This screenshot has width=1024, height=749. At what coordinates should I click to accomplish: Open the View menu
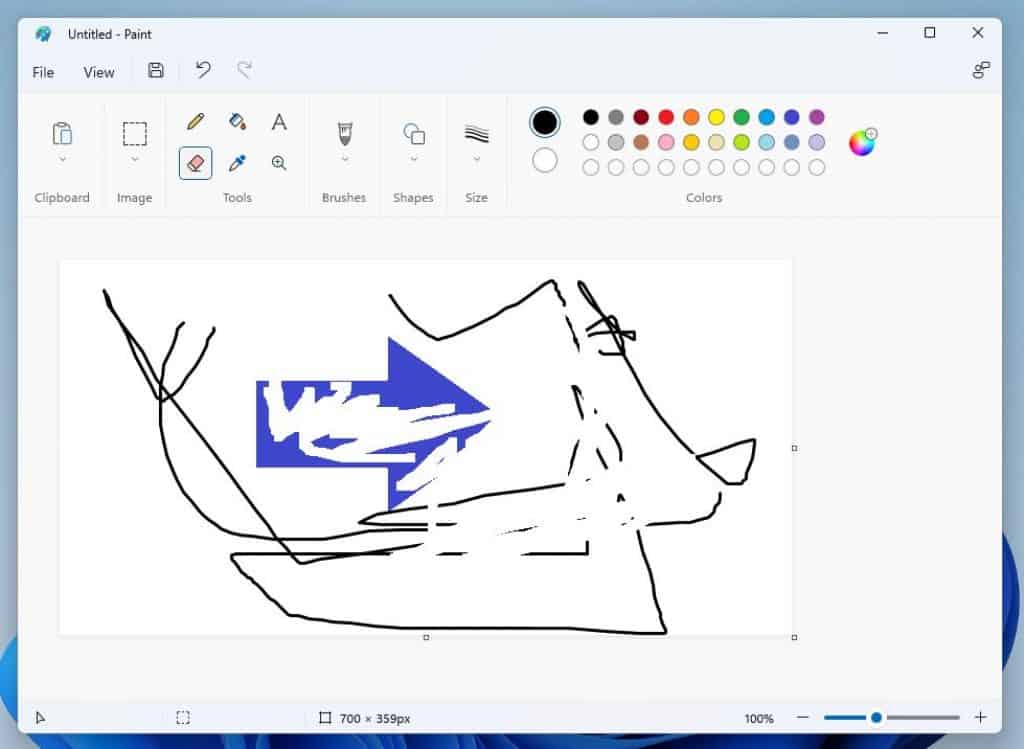point(99,72)
